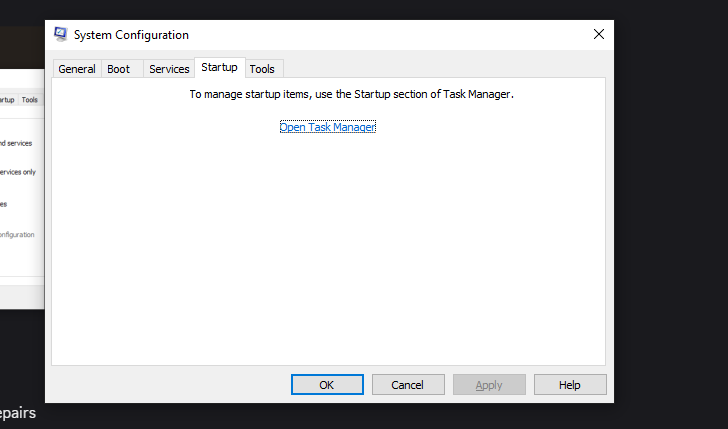Open the Boot tab
The image size is (728, 429).
point(119,69)
